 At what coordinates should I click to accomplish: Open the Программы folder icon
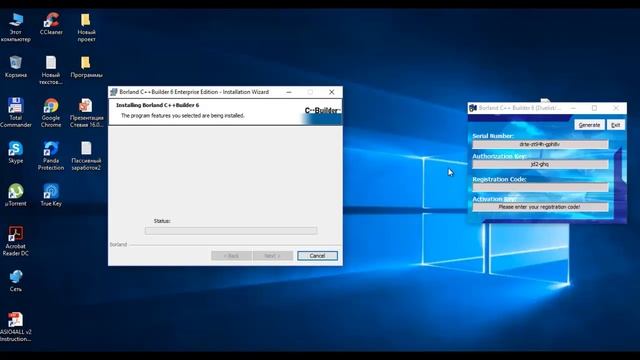click(86, 67)
